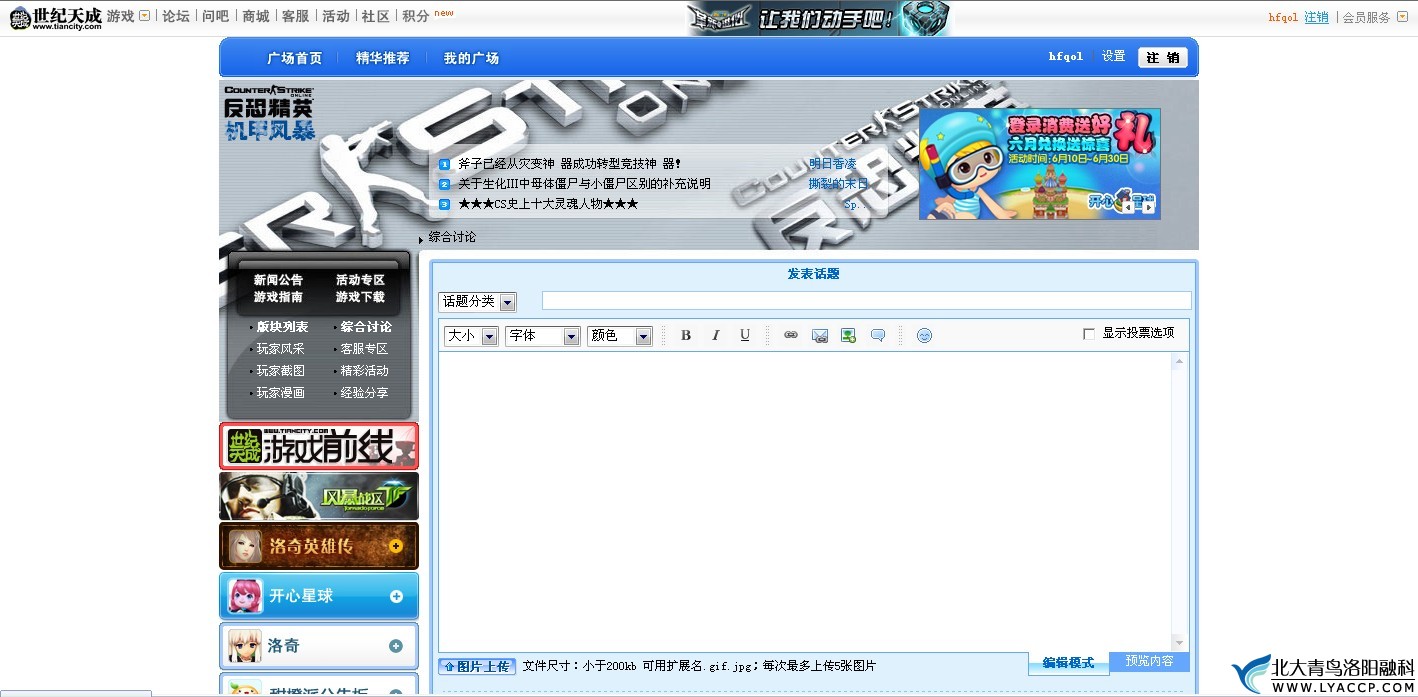
Task: Open 商城 in the top menu
Action: [255, 16]
